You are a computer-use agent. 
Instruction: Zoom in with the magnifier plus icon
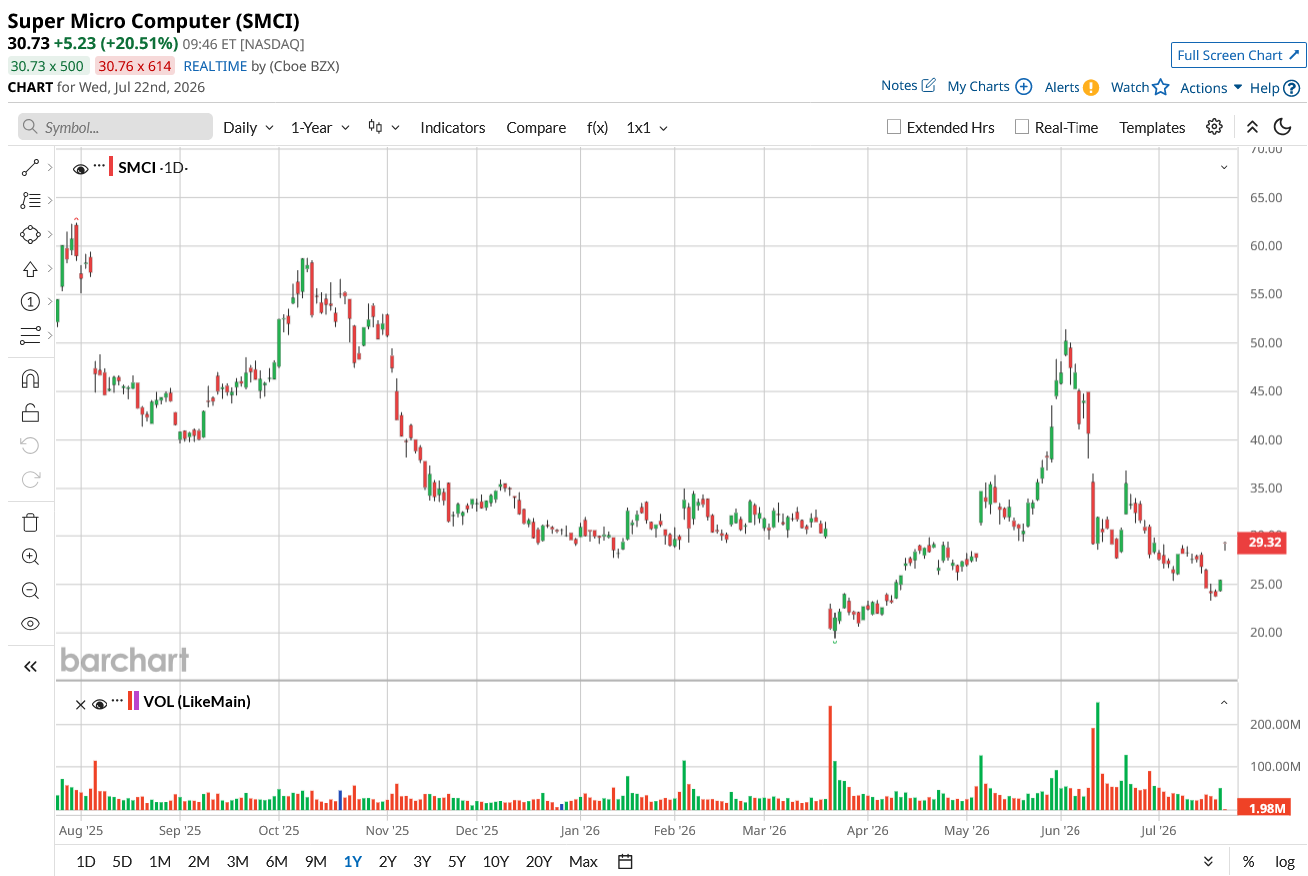click(x=30, y=557)
